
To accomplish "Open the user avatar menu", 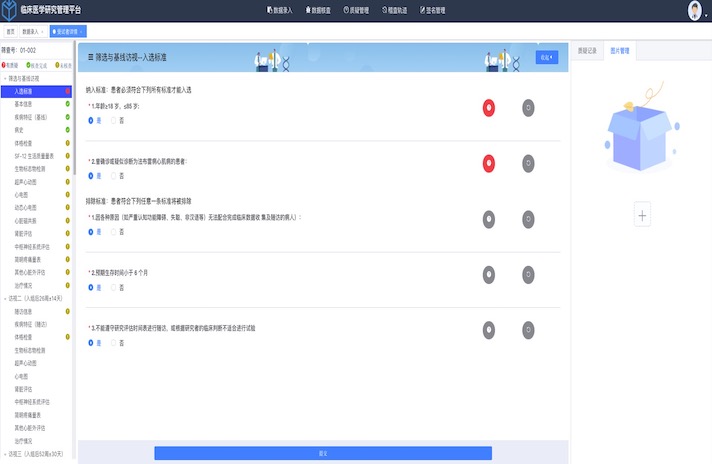I will [695, 11].
